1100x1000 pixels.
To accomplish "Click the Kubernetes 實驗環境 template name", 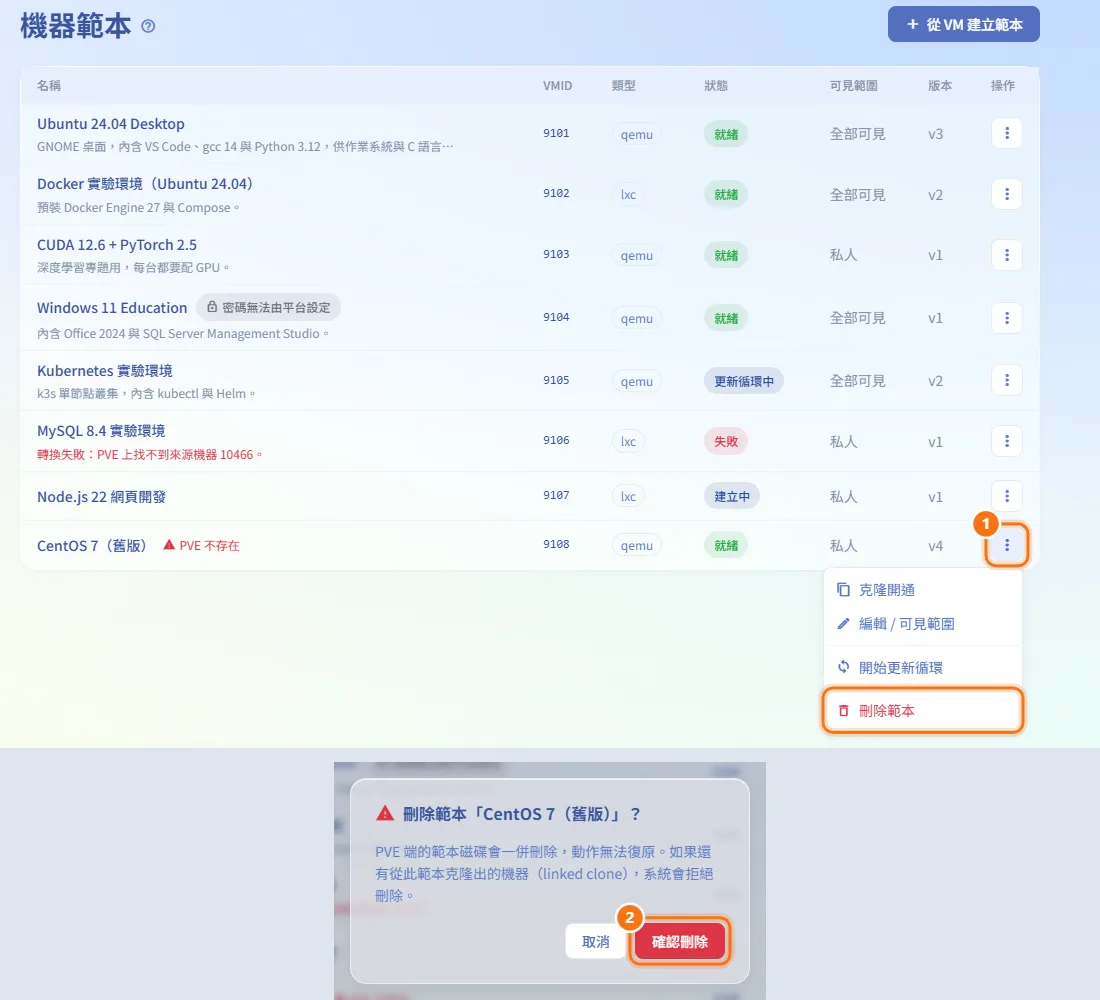I will pyautogui.click(x=105, y=371).
